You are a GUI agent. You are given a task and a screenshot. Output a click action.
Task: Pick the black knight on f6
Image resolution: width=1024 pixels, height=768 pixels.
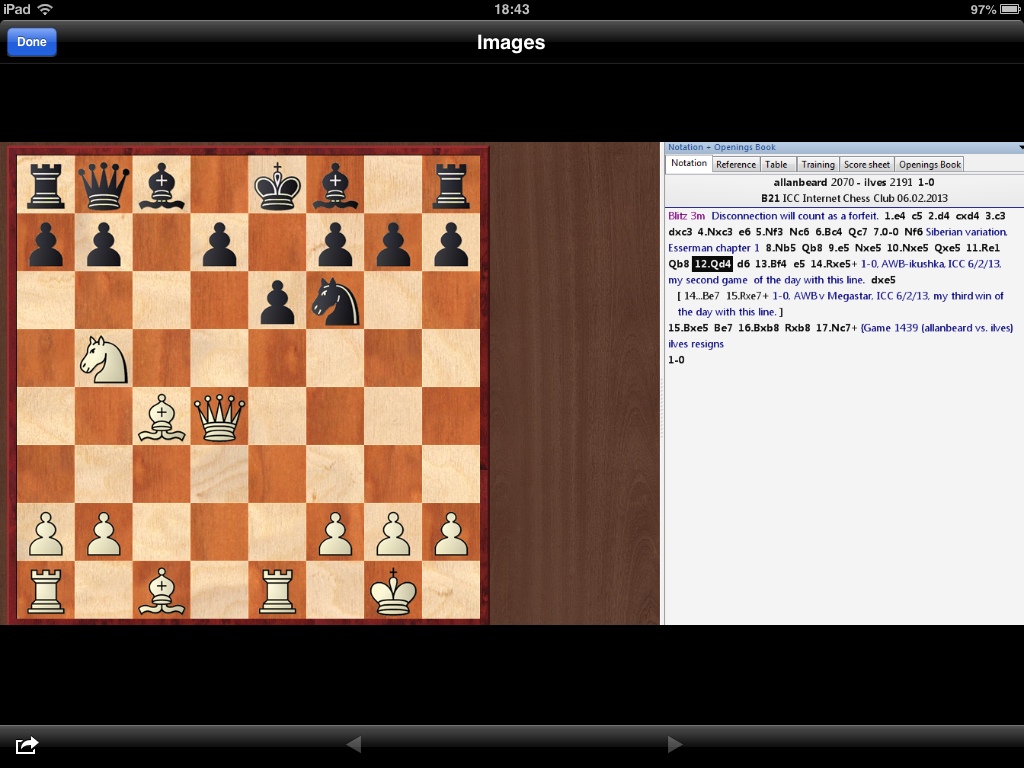coord(336,301)
